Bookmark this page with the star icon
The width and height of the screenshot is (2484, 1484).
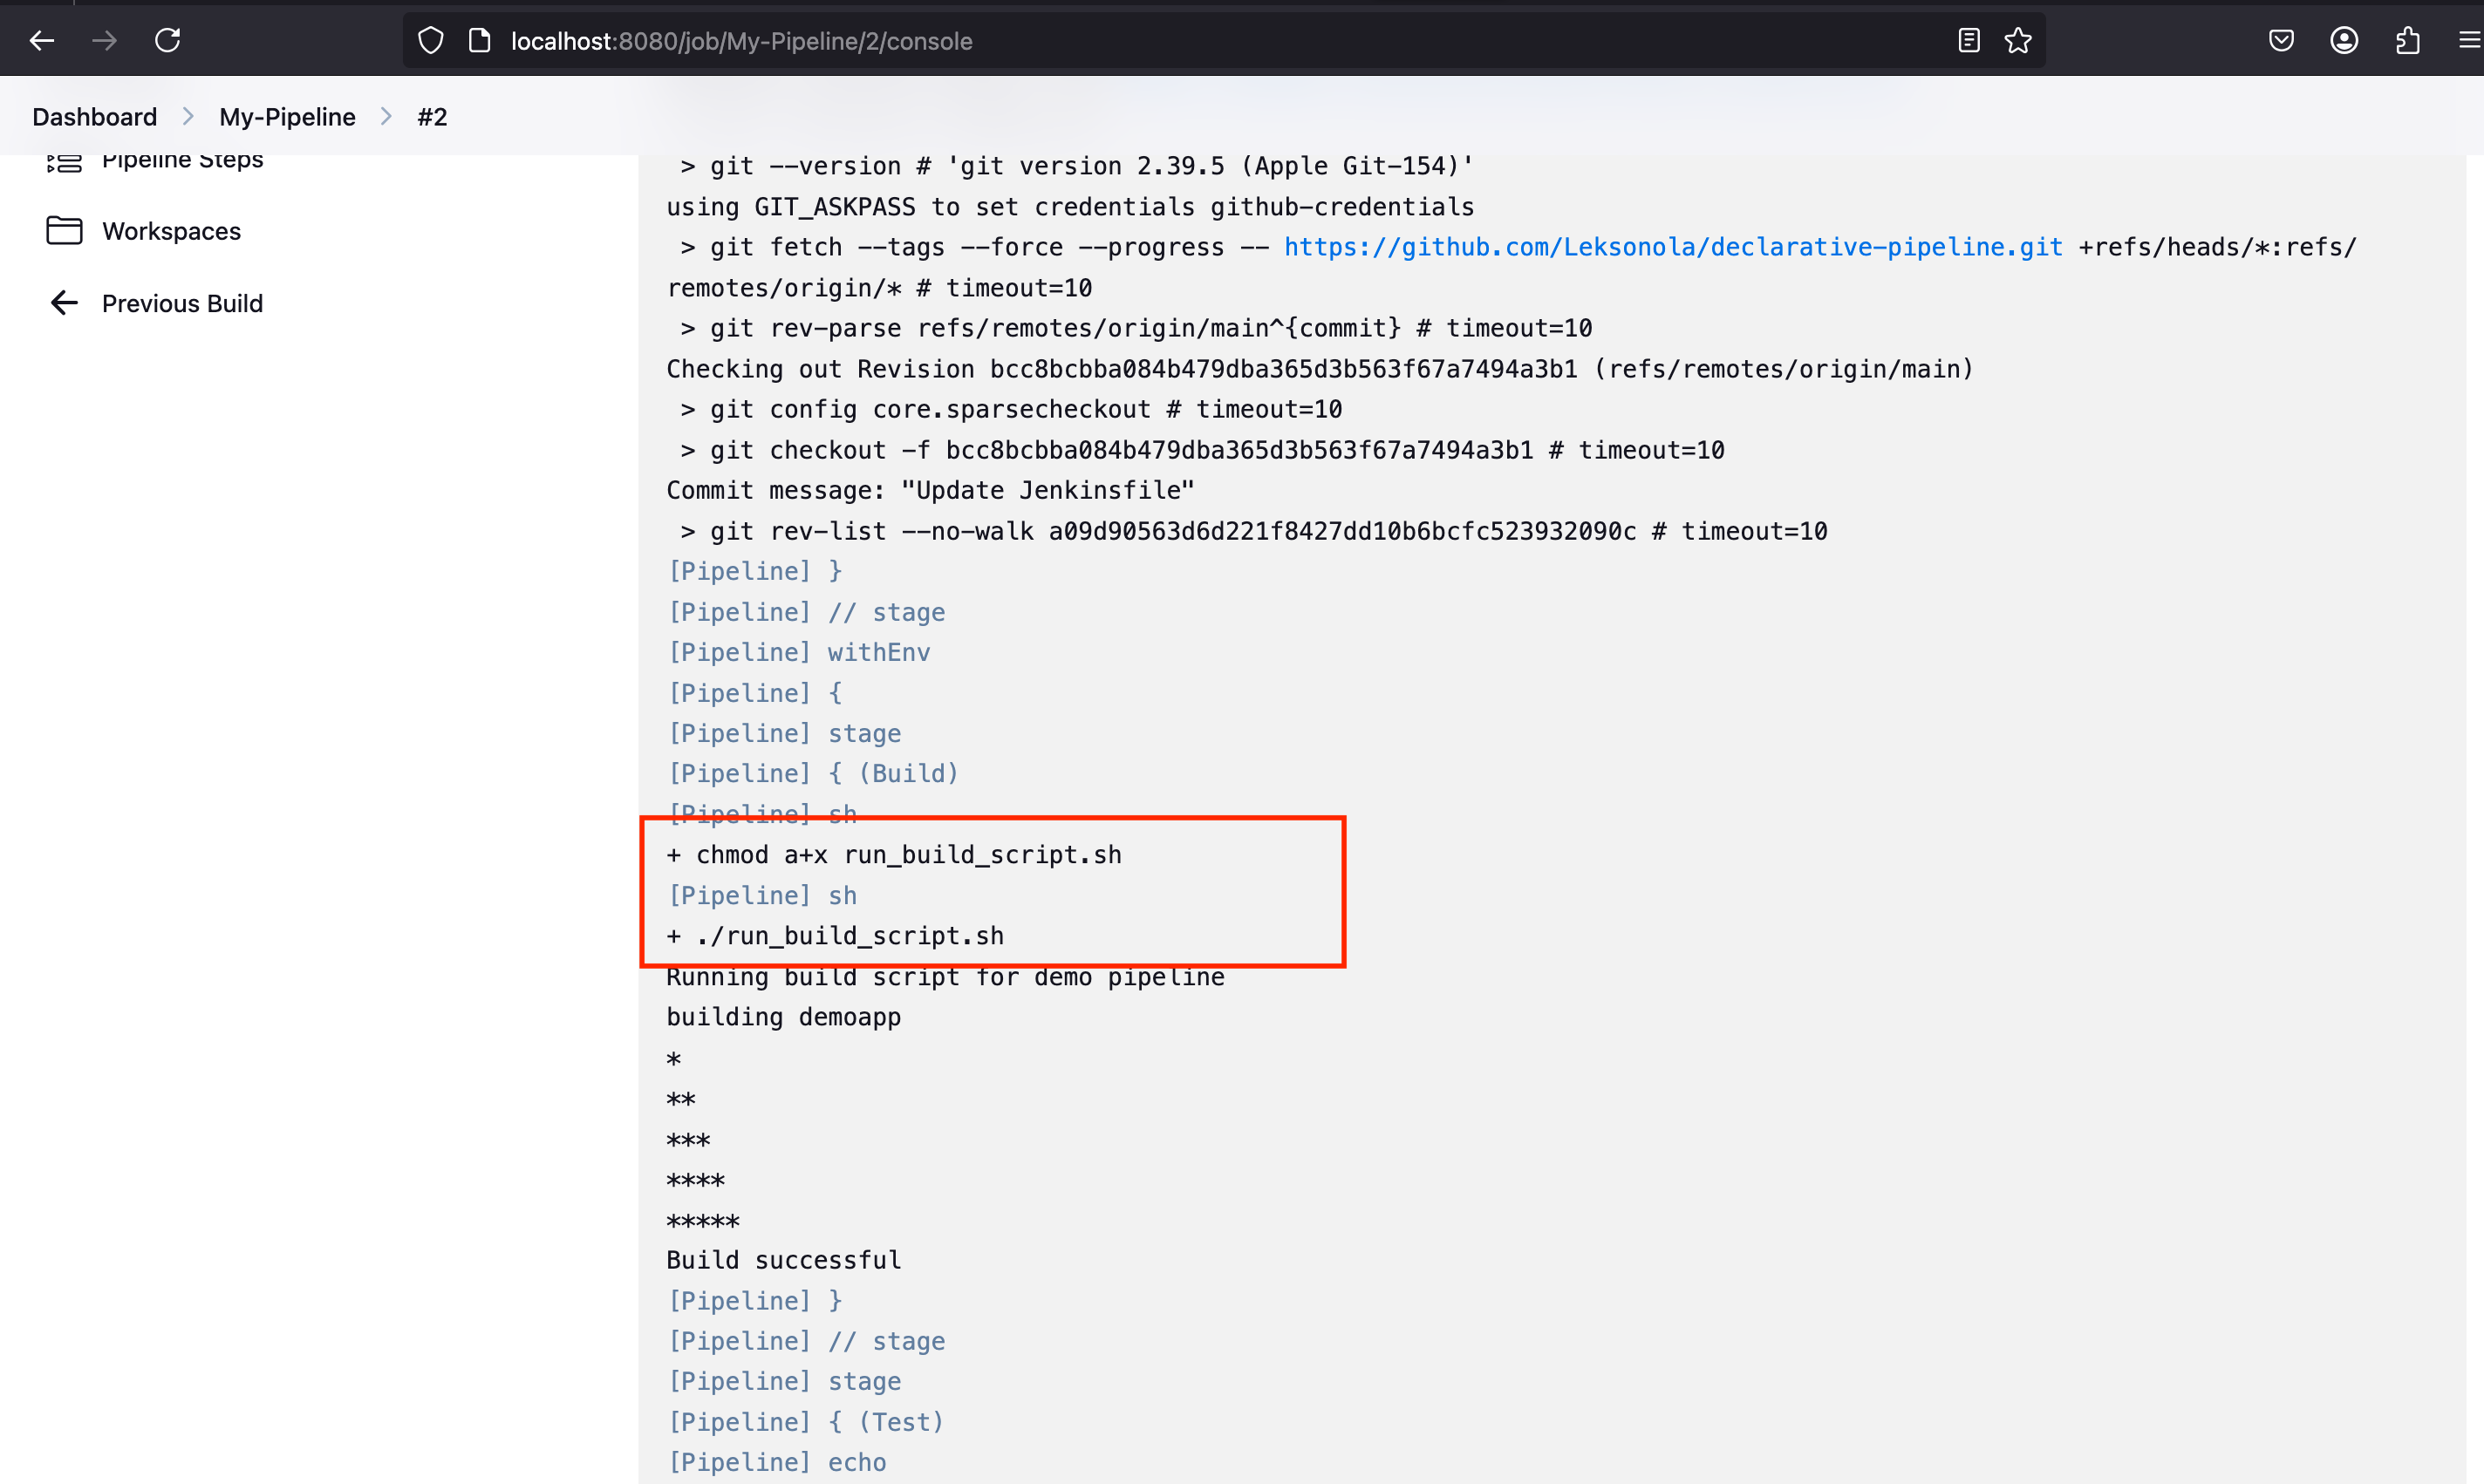tap(2018, 41)
